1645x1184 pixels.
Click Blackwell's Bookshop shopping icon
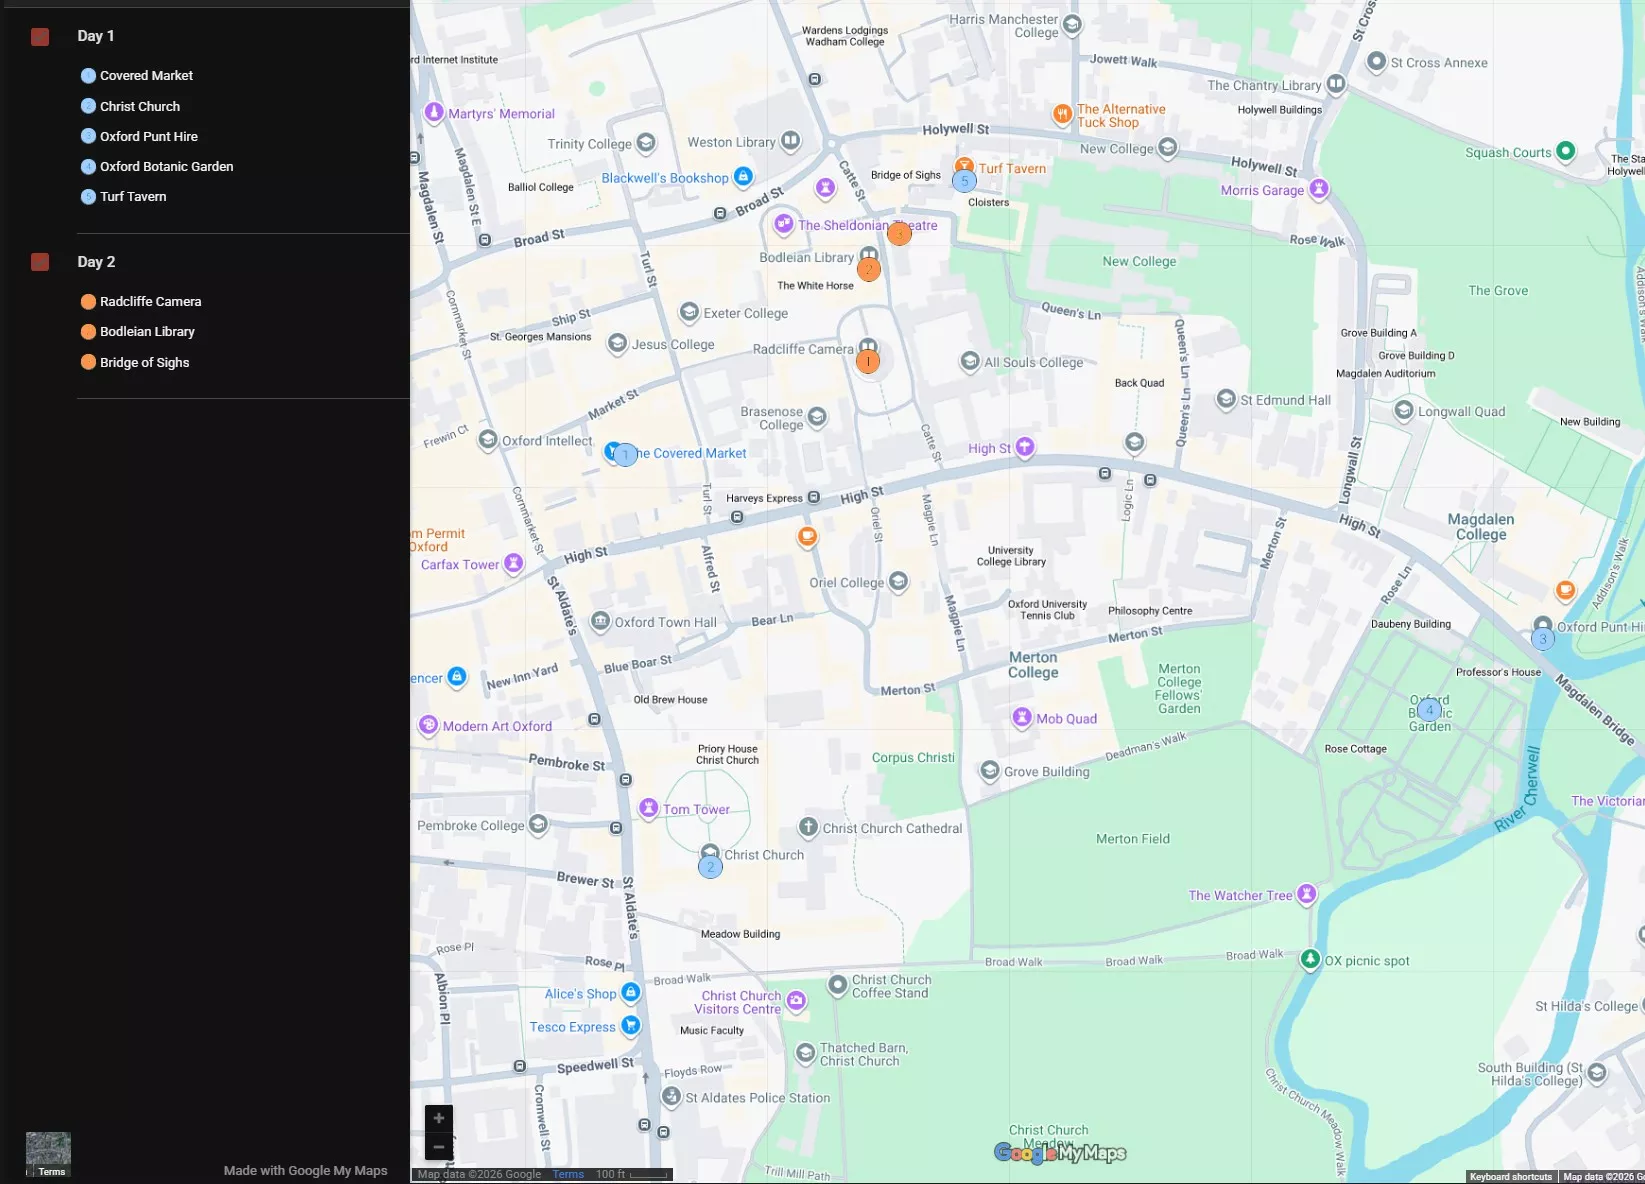[743, 177]
